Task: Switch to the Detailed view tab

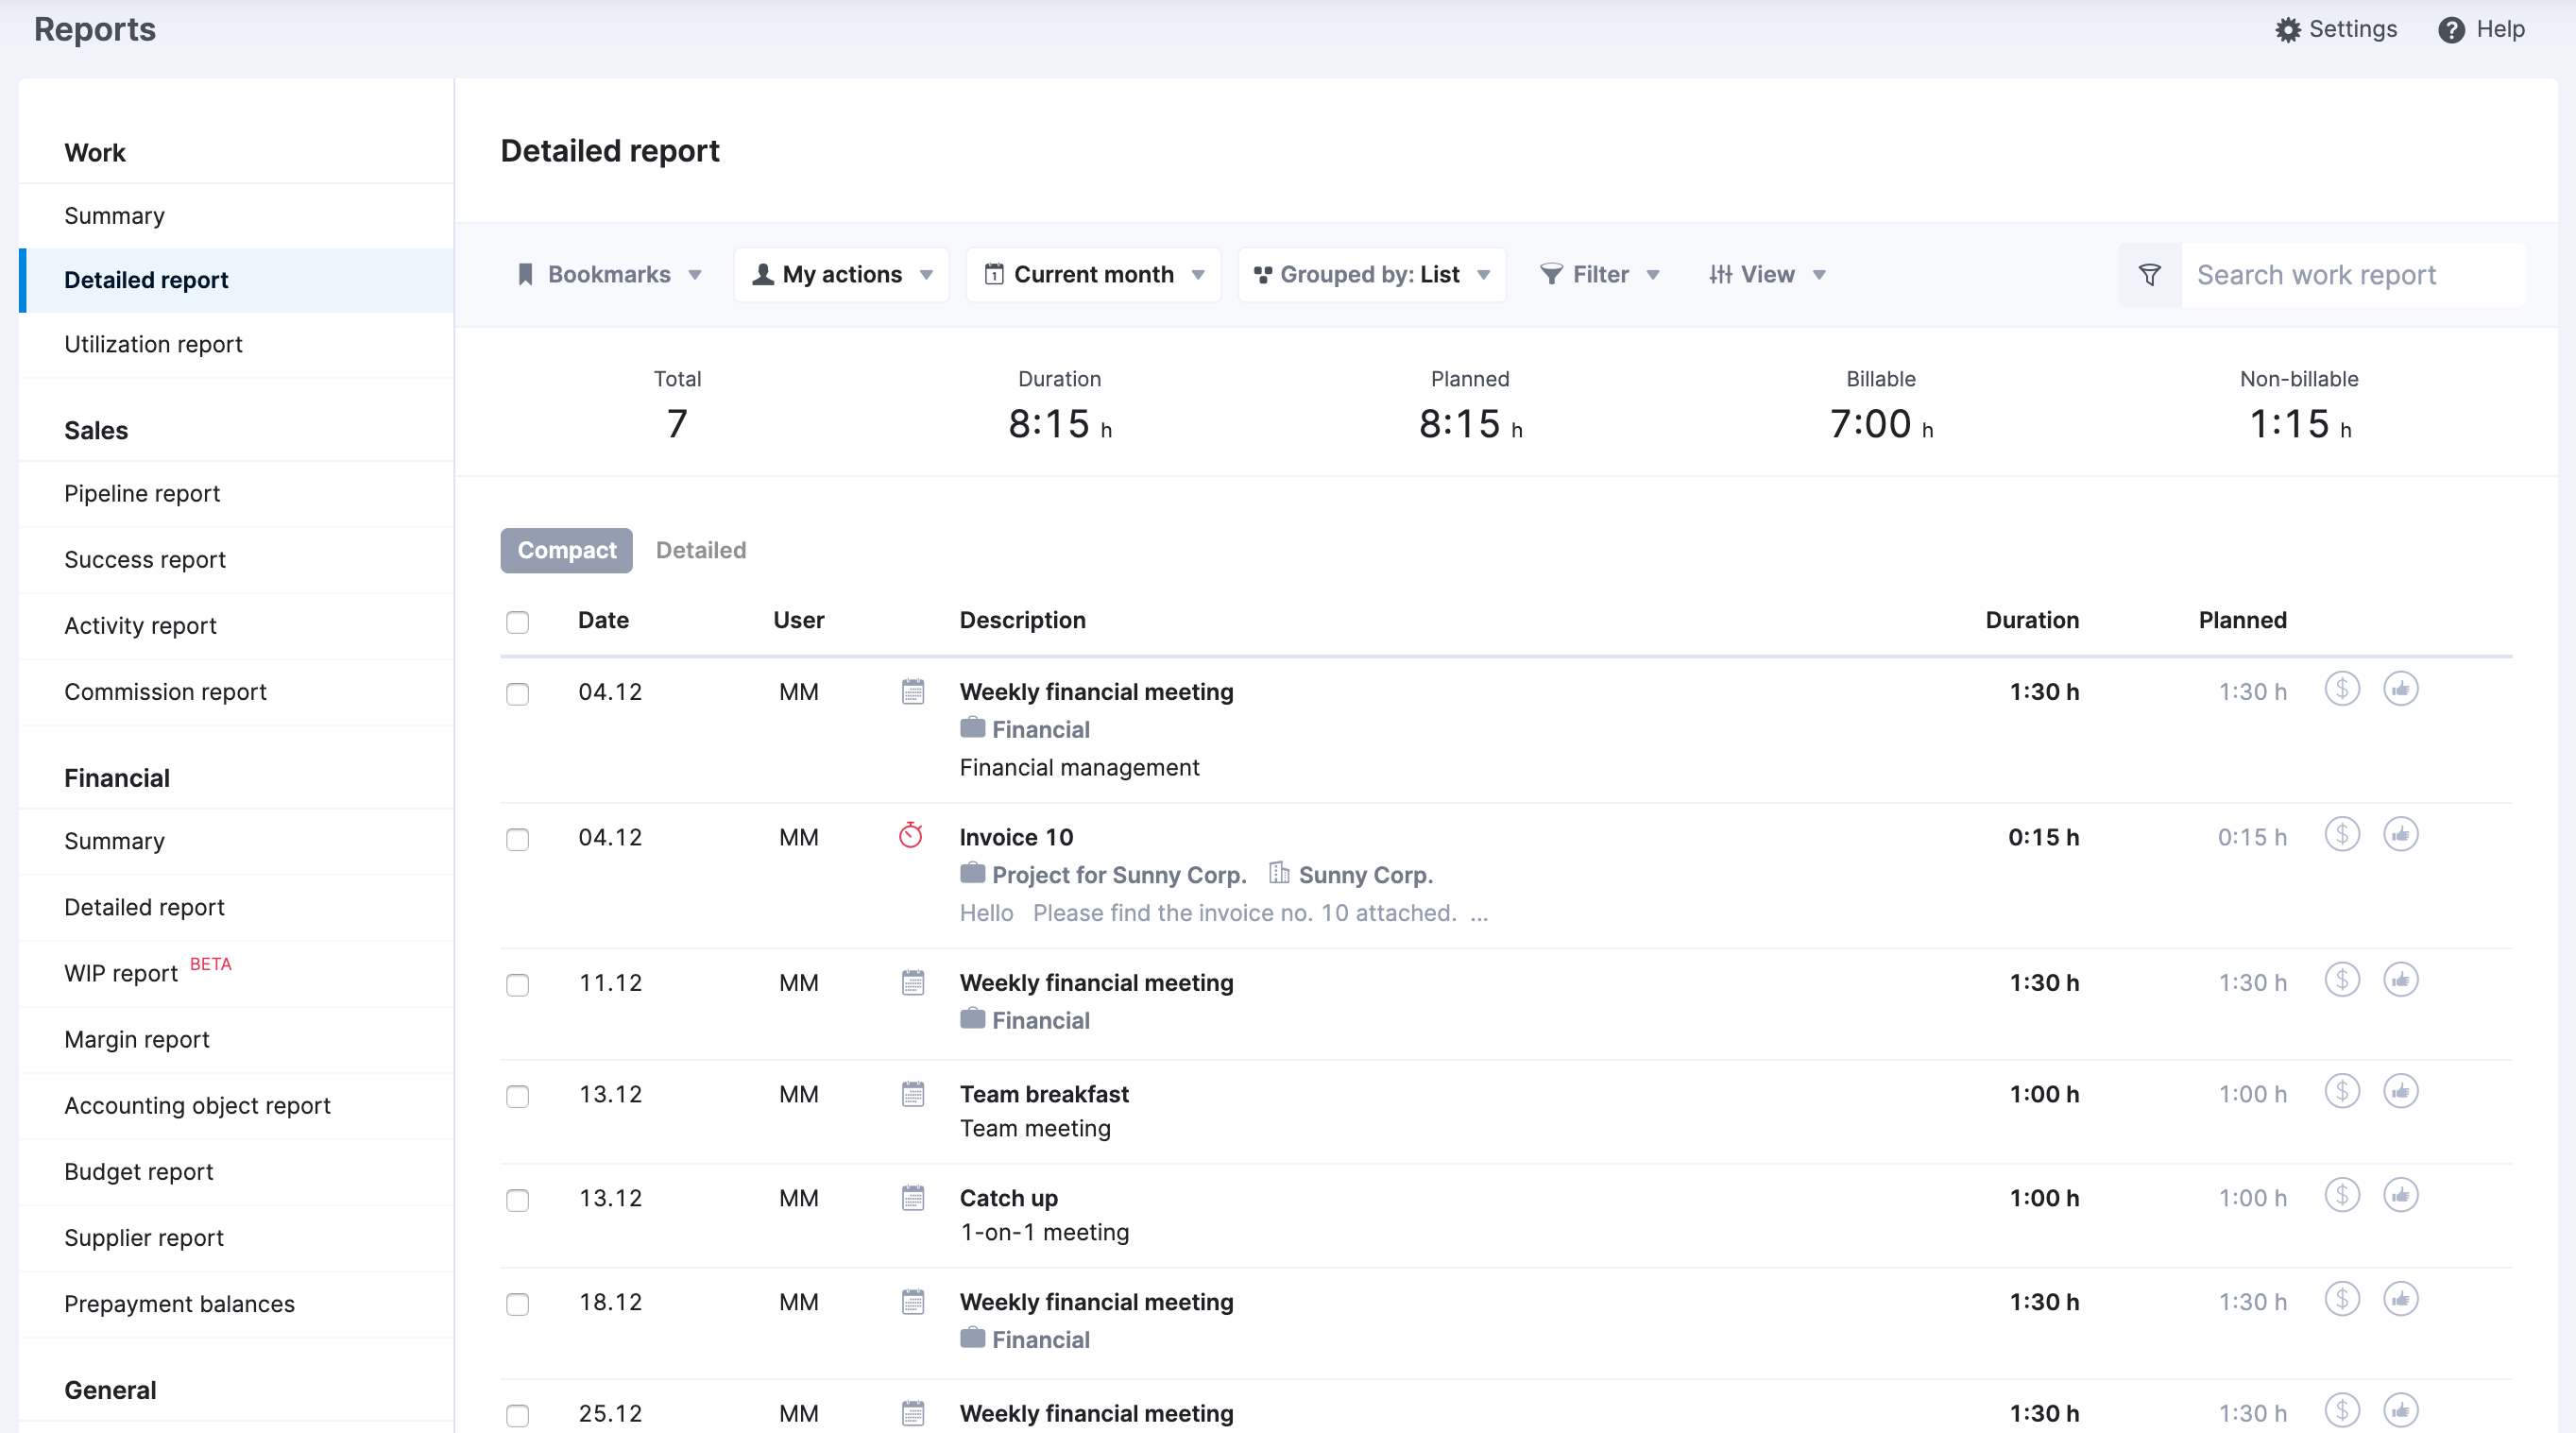Action: (x=700, y=550)
